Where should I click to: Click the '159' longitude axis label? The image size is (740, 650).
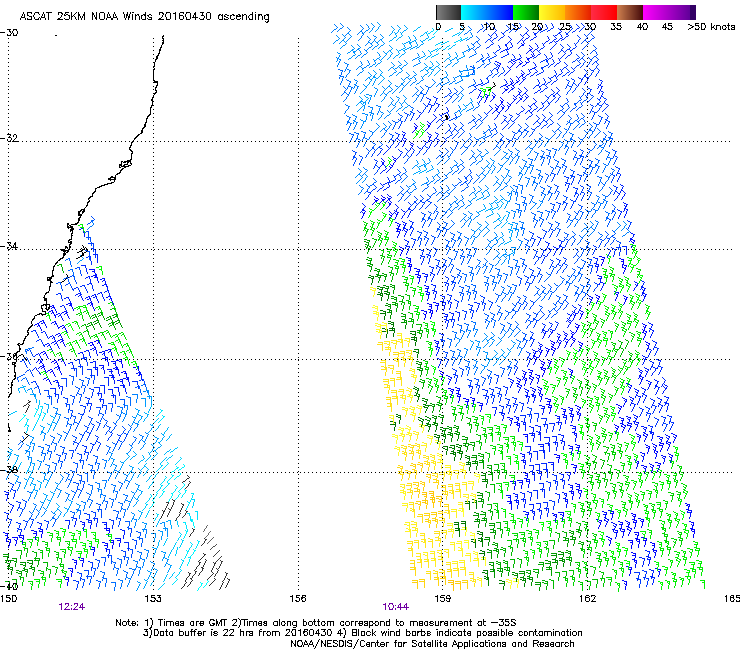pyautogui.click(x=442, y=599)
